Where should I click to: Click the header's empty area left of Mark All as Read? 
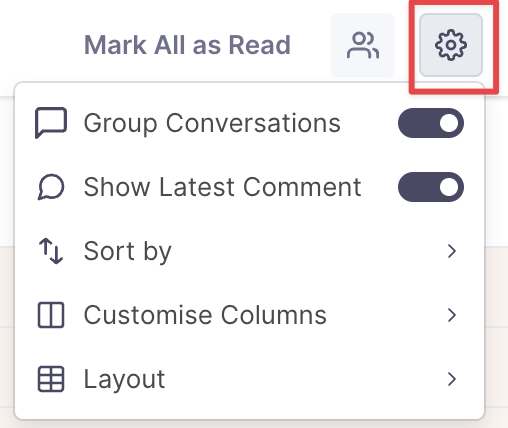click(40, 45)
